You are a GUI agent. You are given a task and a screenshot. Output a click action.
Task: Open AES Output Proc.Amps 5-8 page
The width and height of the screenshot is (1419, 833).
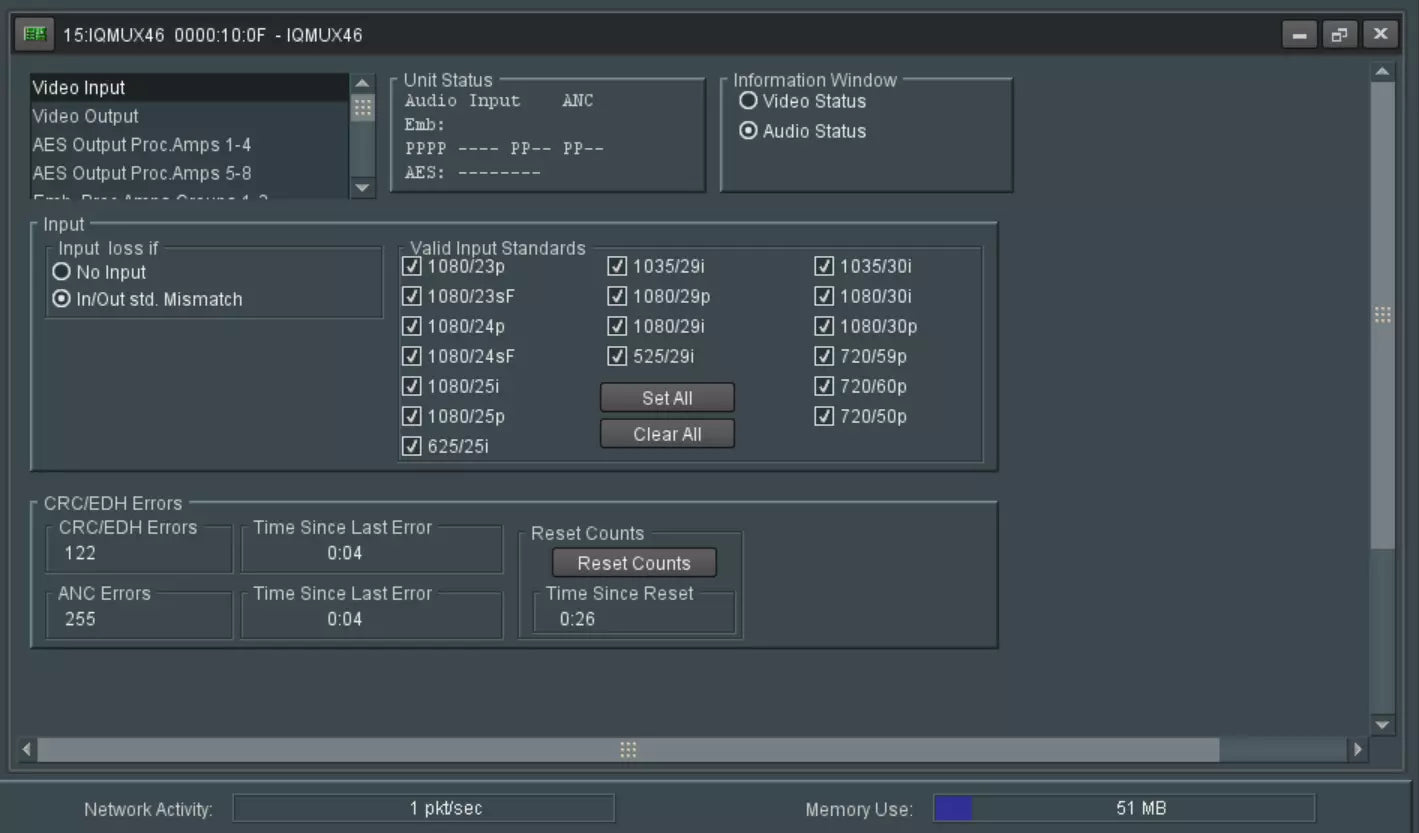(189, 173)
